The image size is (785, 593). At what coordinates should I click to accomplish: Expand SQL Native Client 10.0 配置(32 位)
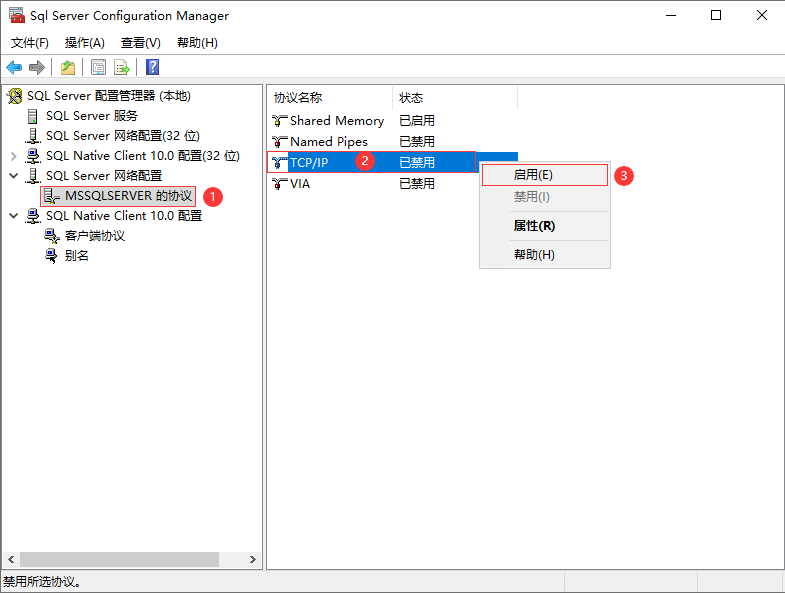[14, 156]
